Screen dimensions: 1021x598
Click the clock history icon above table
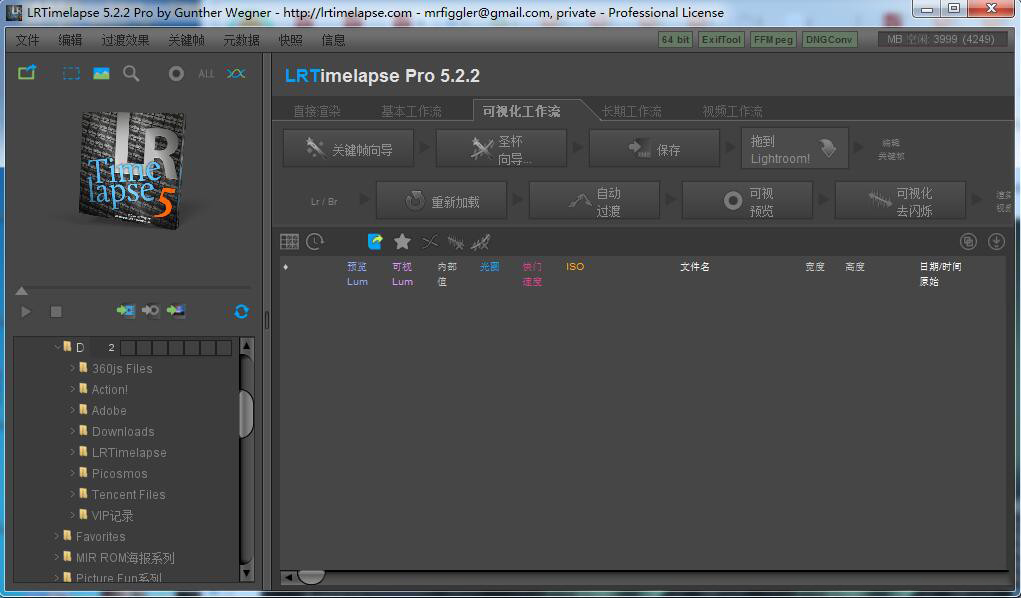point(315,242)
